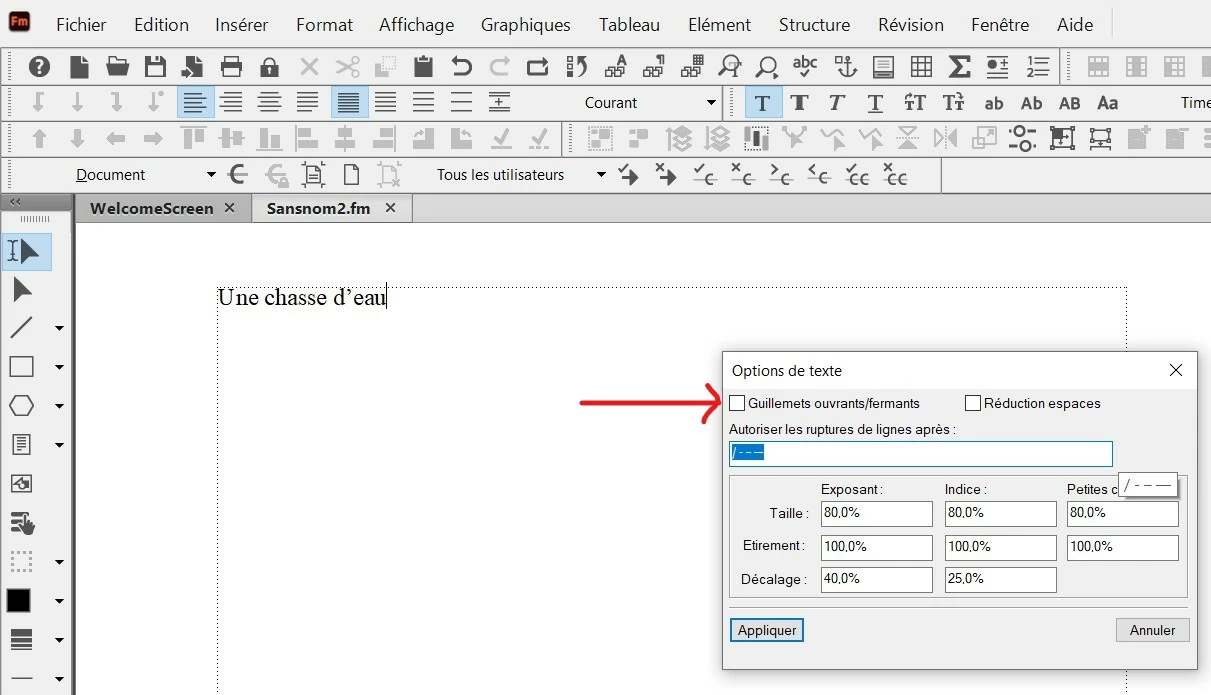Toggle fully justified alignment button
The width and height of the screenshot is (1211, 695).
tap(350, 103)
